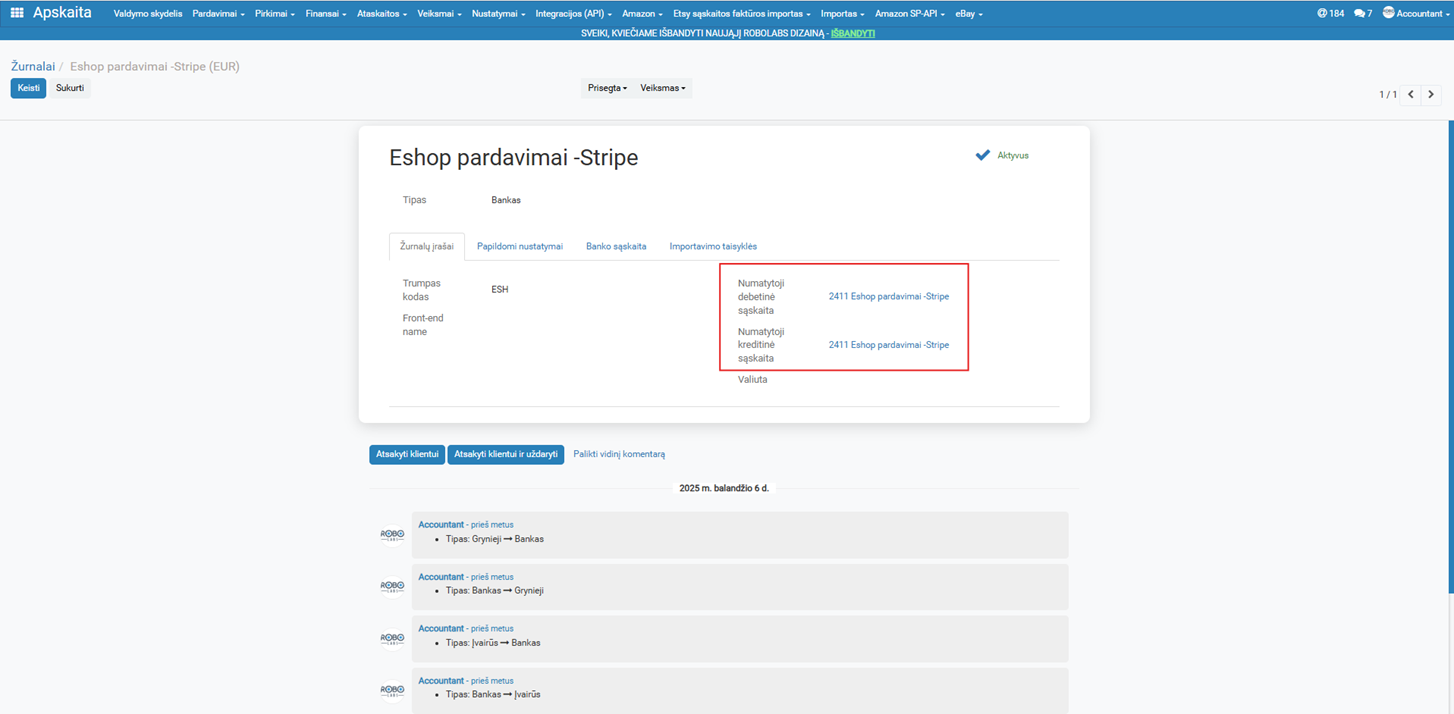Click Accountant name on Bankas → Grynieji entry
Viewport: 1454px width, 714px height.
(441, 577)
